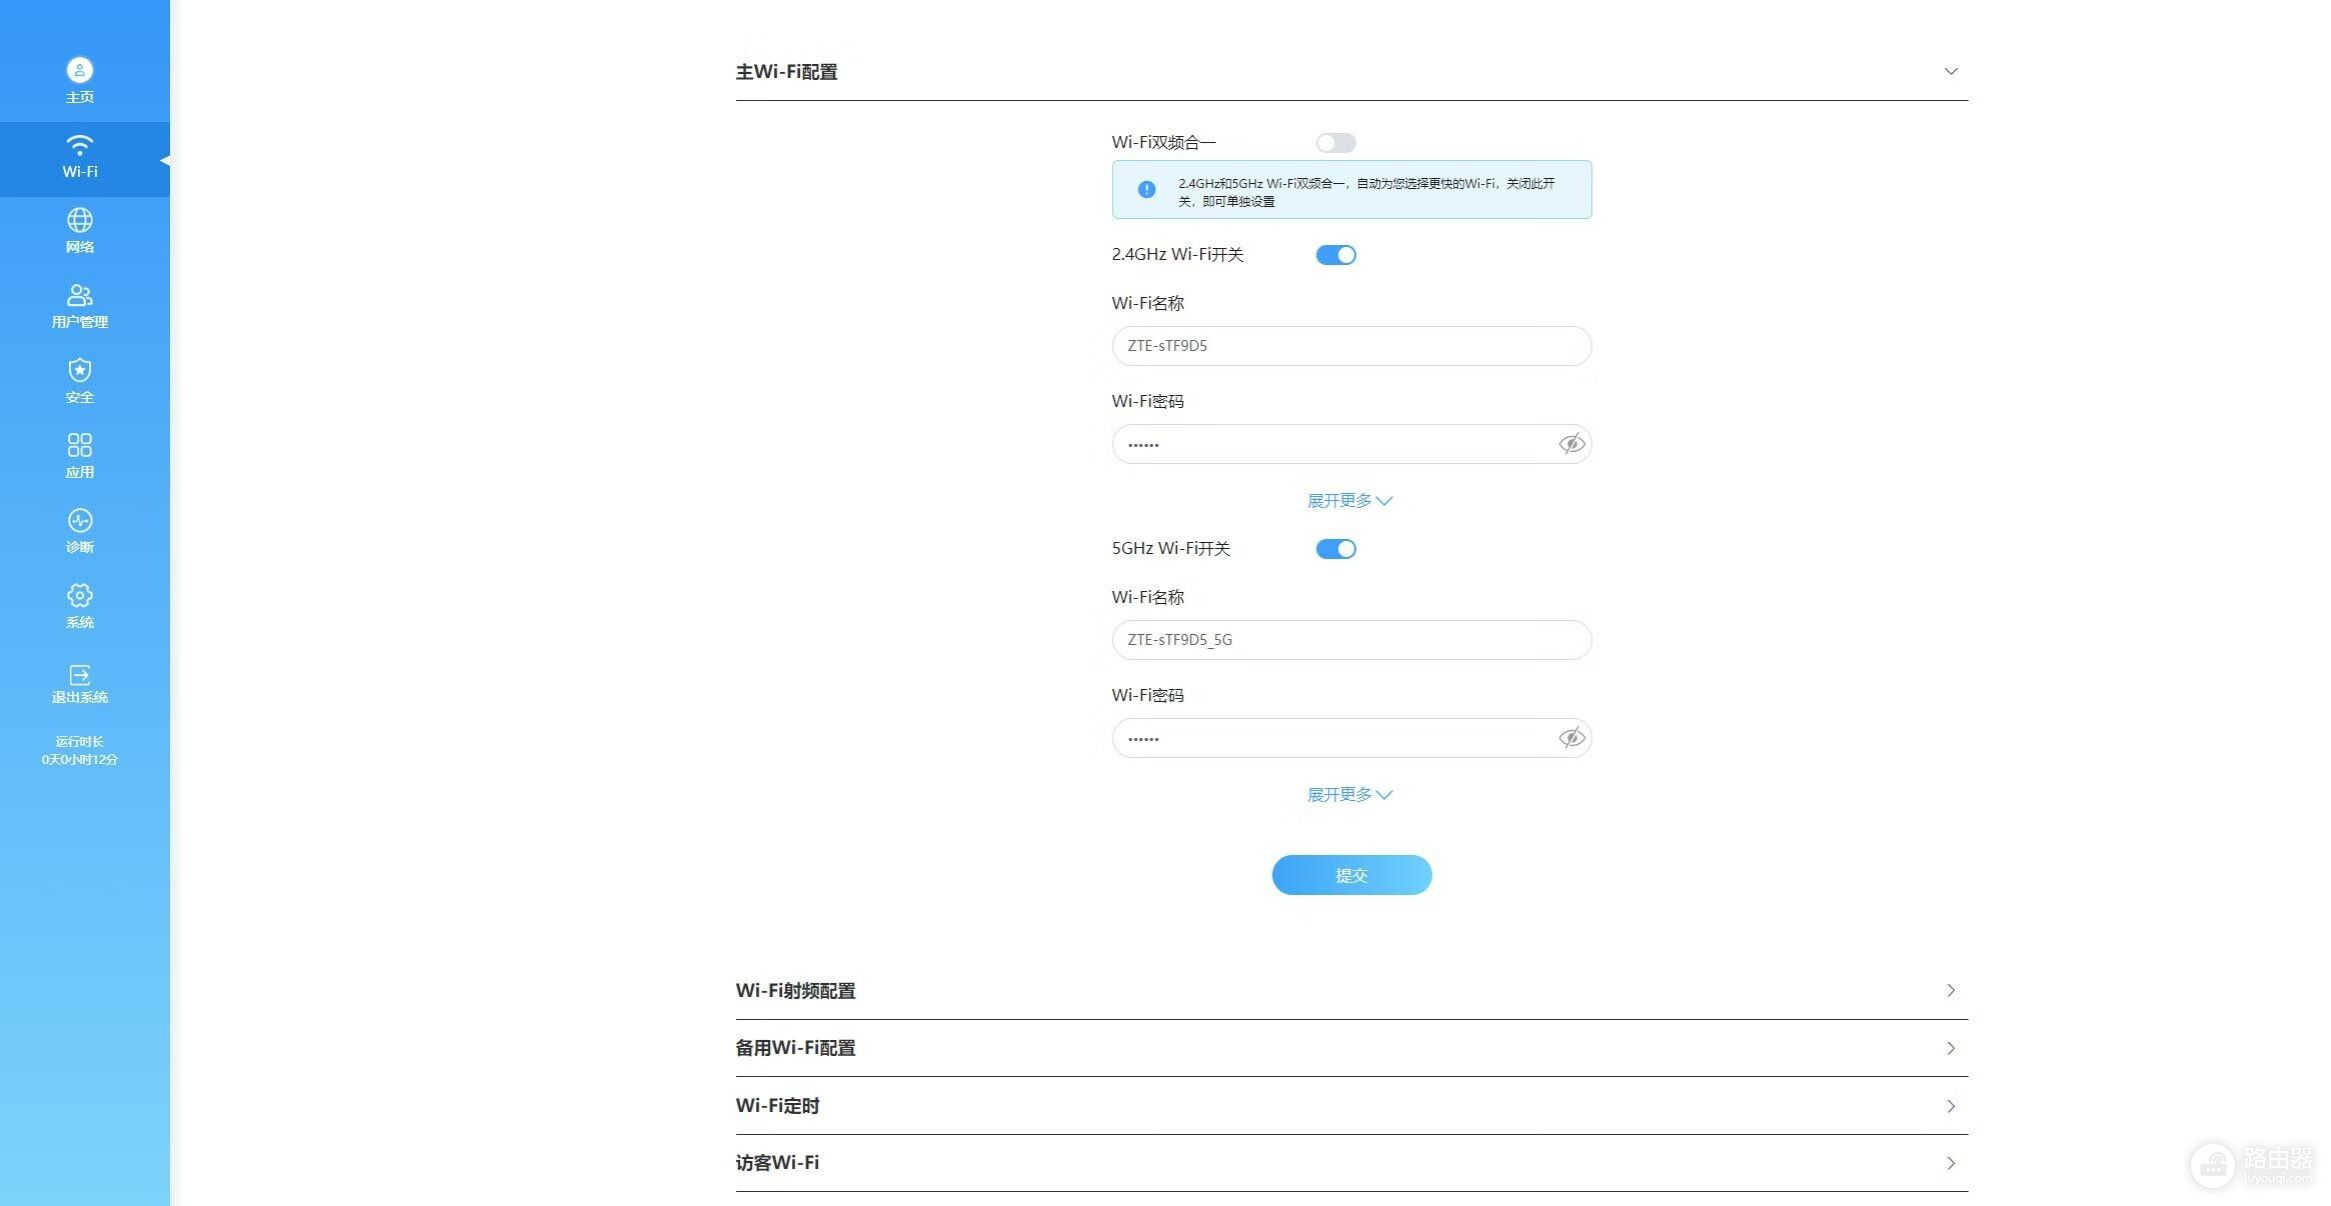Click the Wi-Fi射频配置 heading text
The height and width of the screenshot is (1206, 2331).
[796, 991]
